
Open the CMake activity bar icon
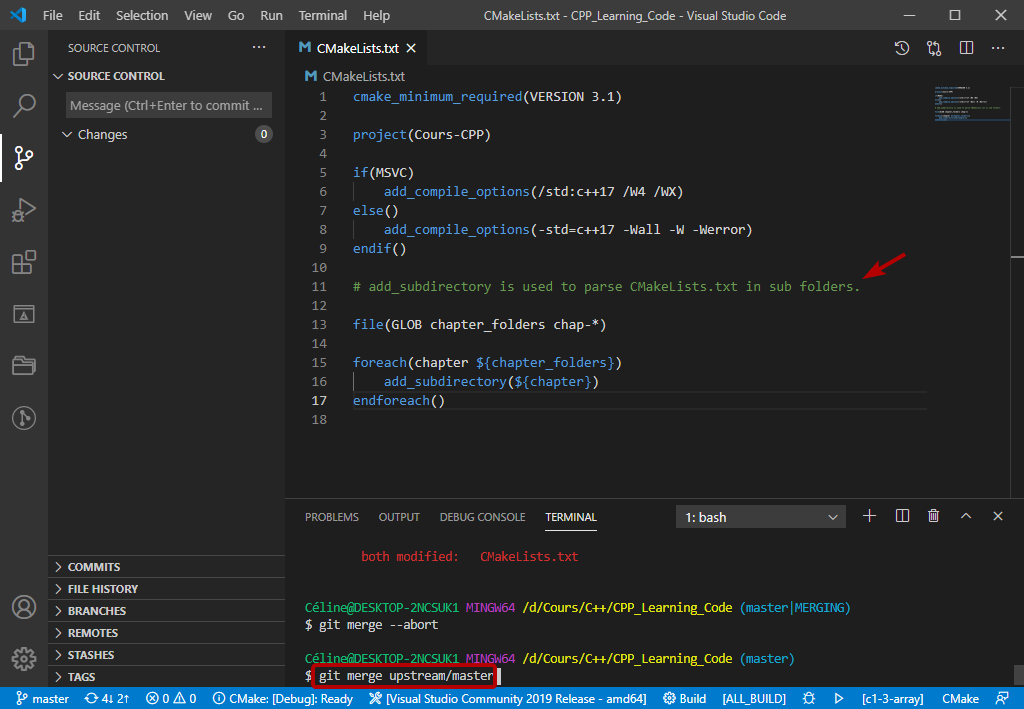[24, 314]
